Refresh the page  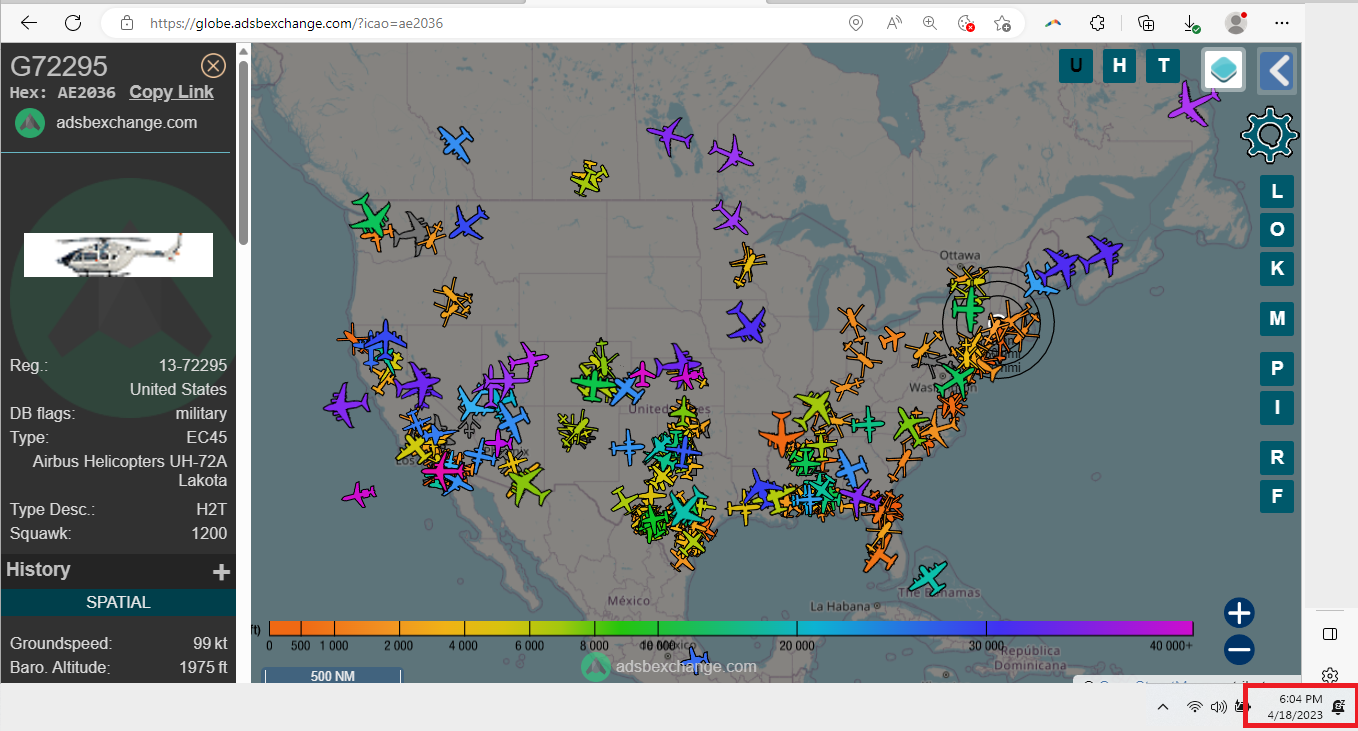click(x=72, y=22)
